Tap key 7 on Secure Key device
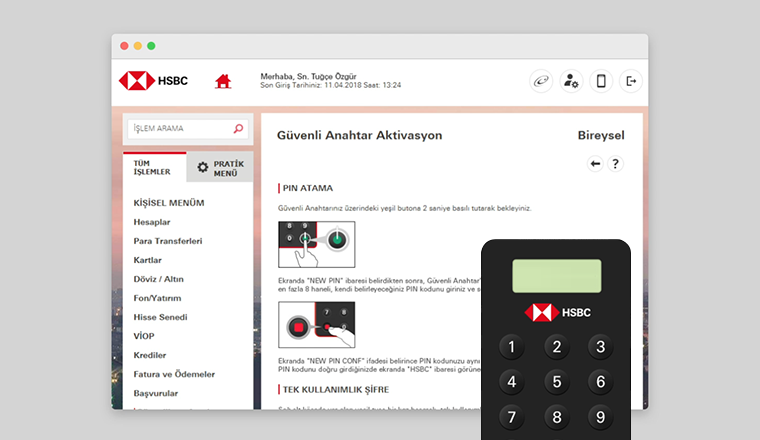The width and height of the screenshot is (760, 440). point(511,417)
